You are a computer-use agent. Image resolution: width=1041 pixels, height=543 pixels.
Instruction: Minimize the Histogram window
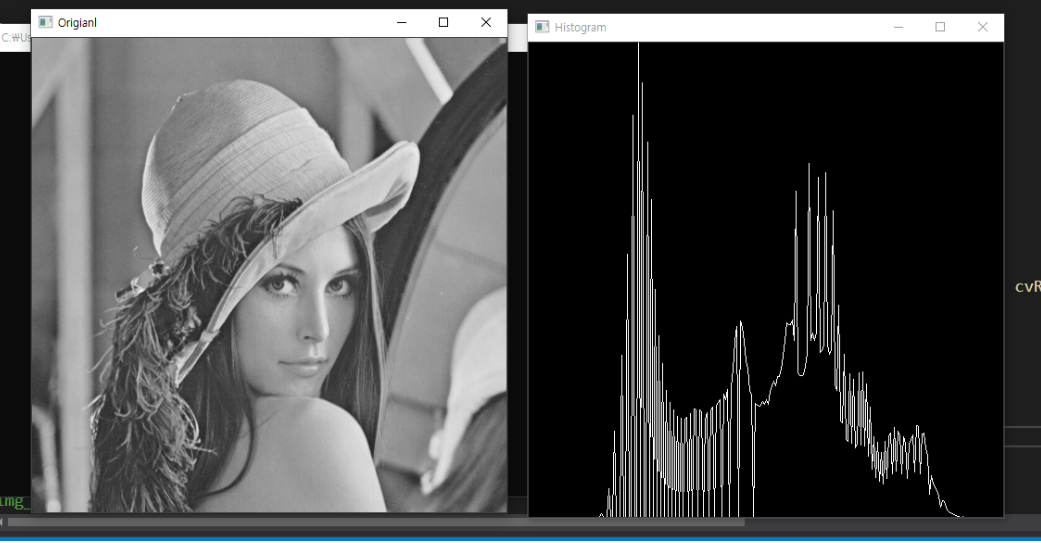coord(898,27)
